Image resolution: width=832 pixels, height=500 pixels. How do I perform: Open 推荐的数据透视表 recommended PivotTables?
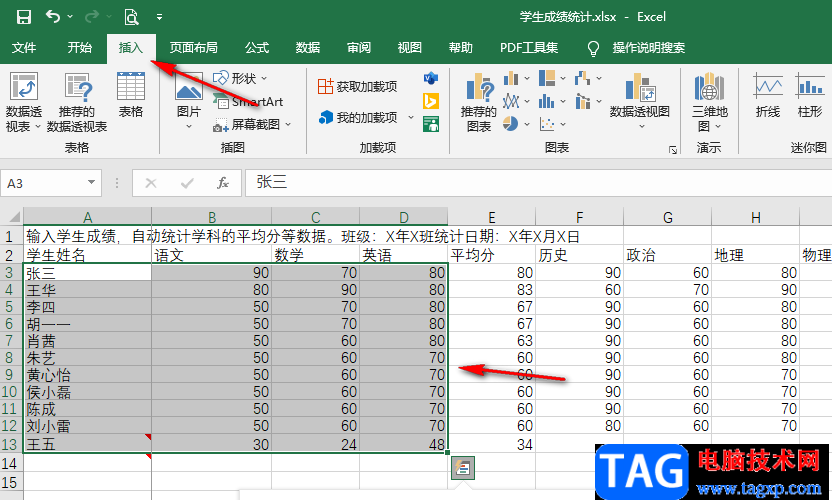tap(77, 102)
